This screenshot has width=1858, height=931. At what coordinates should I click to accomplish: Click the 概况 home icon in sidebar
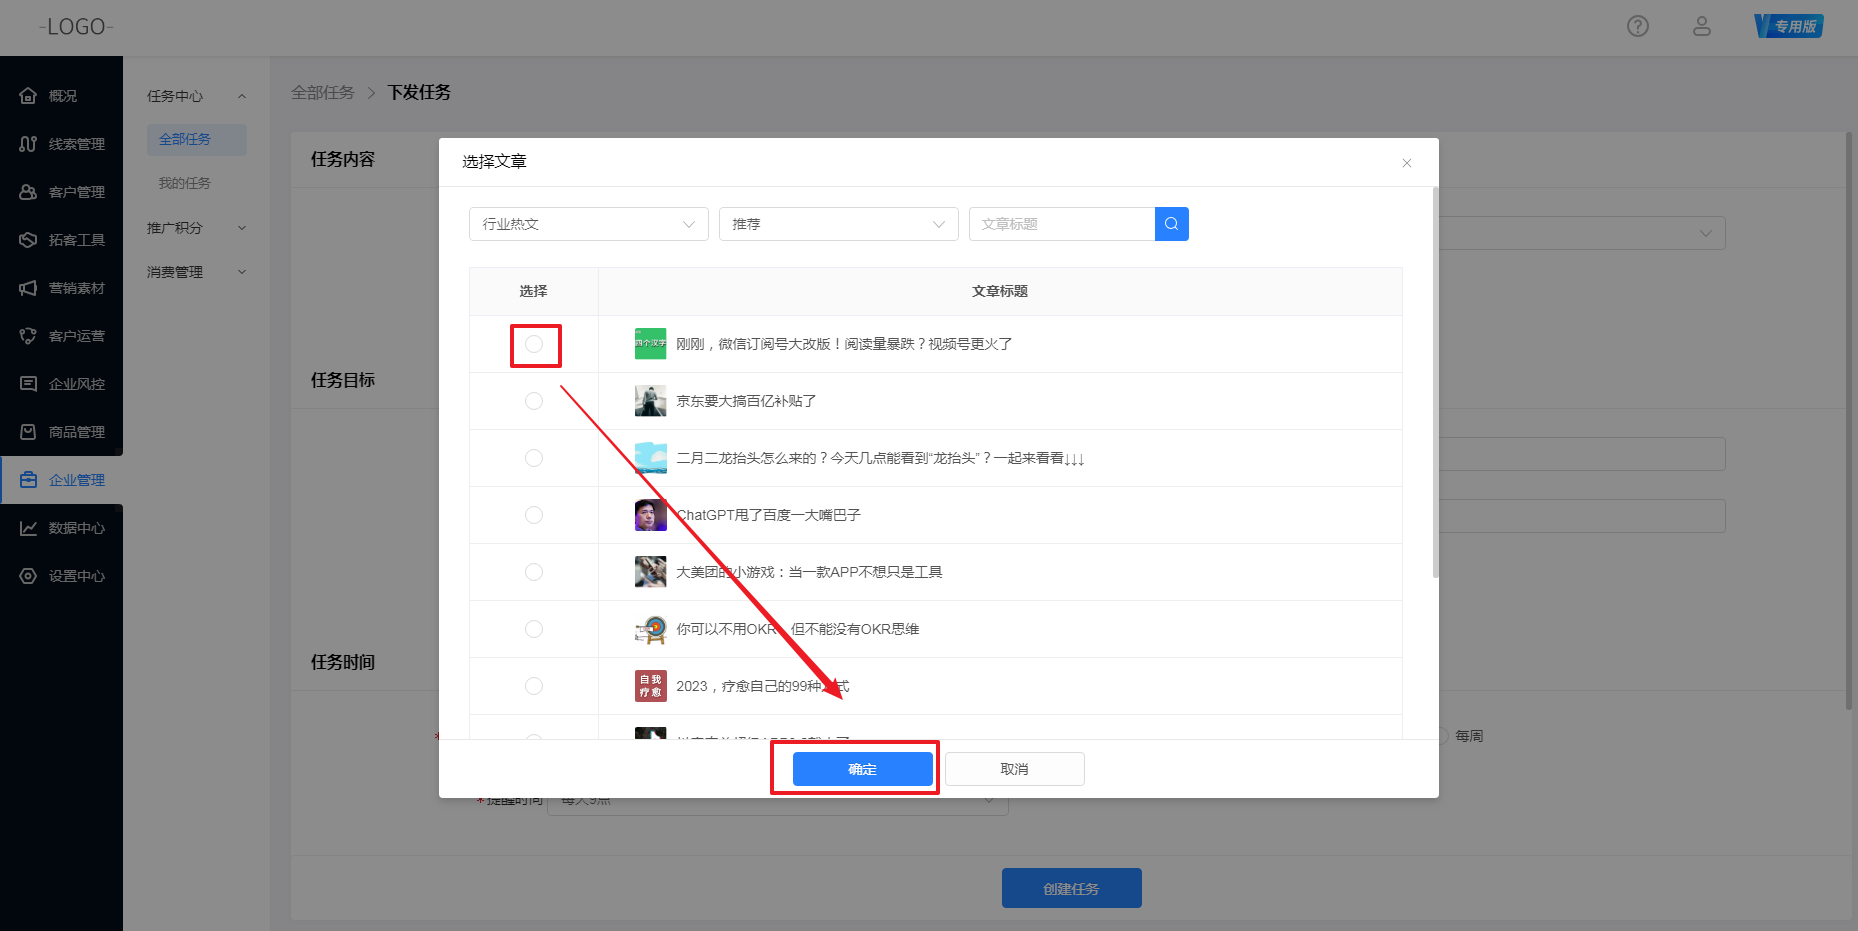(x=29, y=96)
